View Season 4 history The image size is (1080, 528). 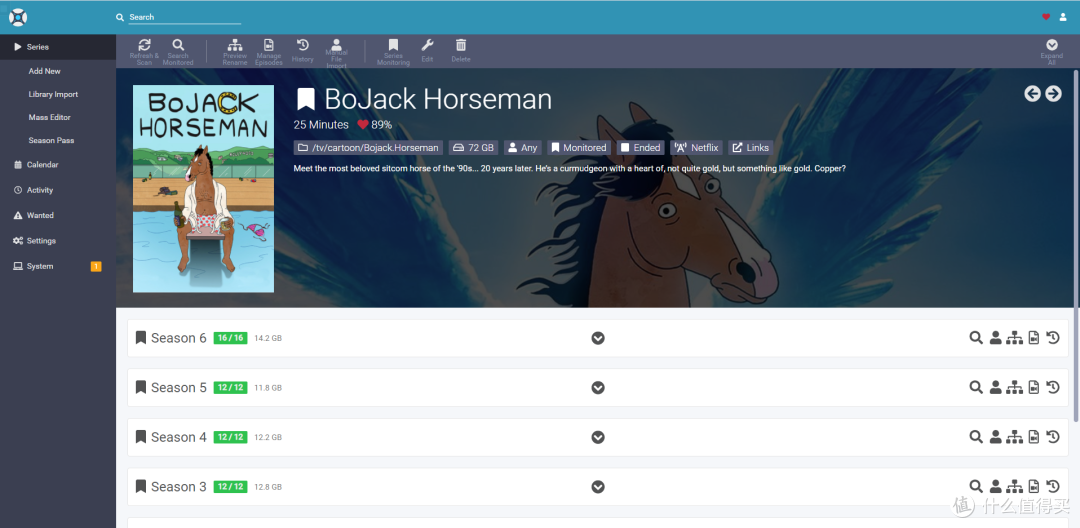pyautogui.click(x=1052, y=436)
